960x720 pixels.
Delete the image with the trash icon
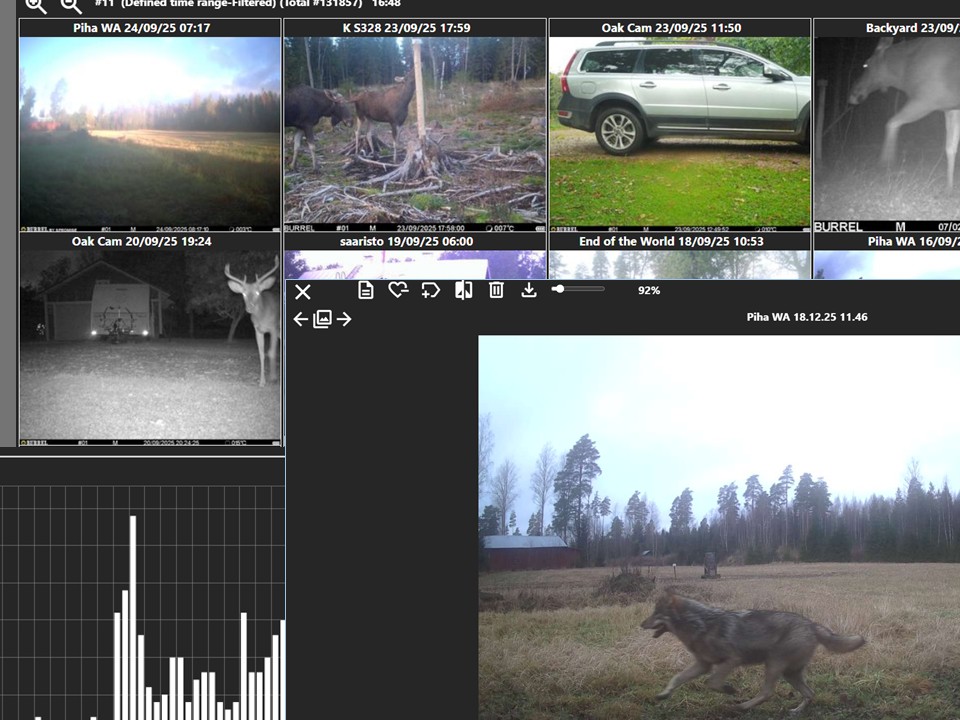[x=496, y=290]
